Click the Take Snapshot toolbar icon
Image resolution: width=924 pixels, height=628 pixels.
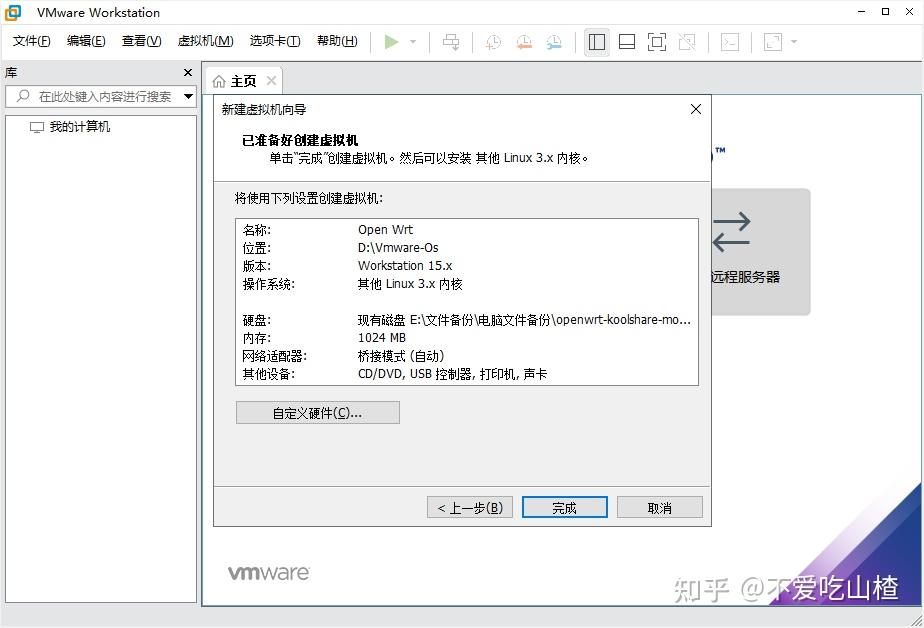coord(493,42)
